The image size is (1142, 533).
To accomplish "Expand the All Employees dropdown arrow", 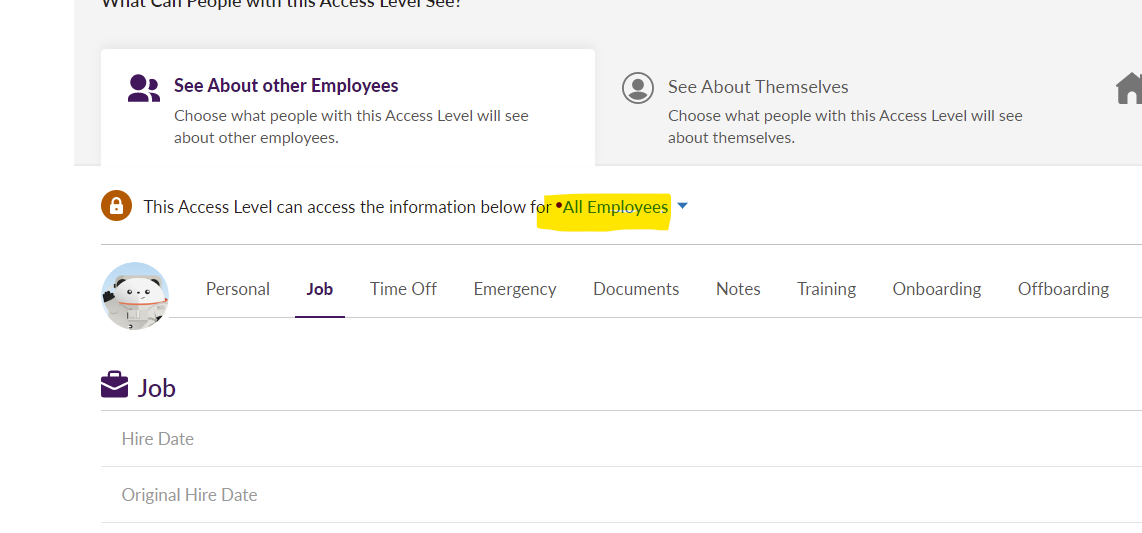I will point(682,206).
